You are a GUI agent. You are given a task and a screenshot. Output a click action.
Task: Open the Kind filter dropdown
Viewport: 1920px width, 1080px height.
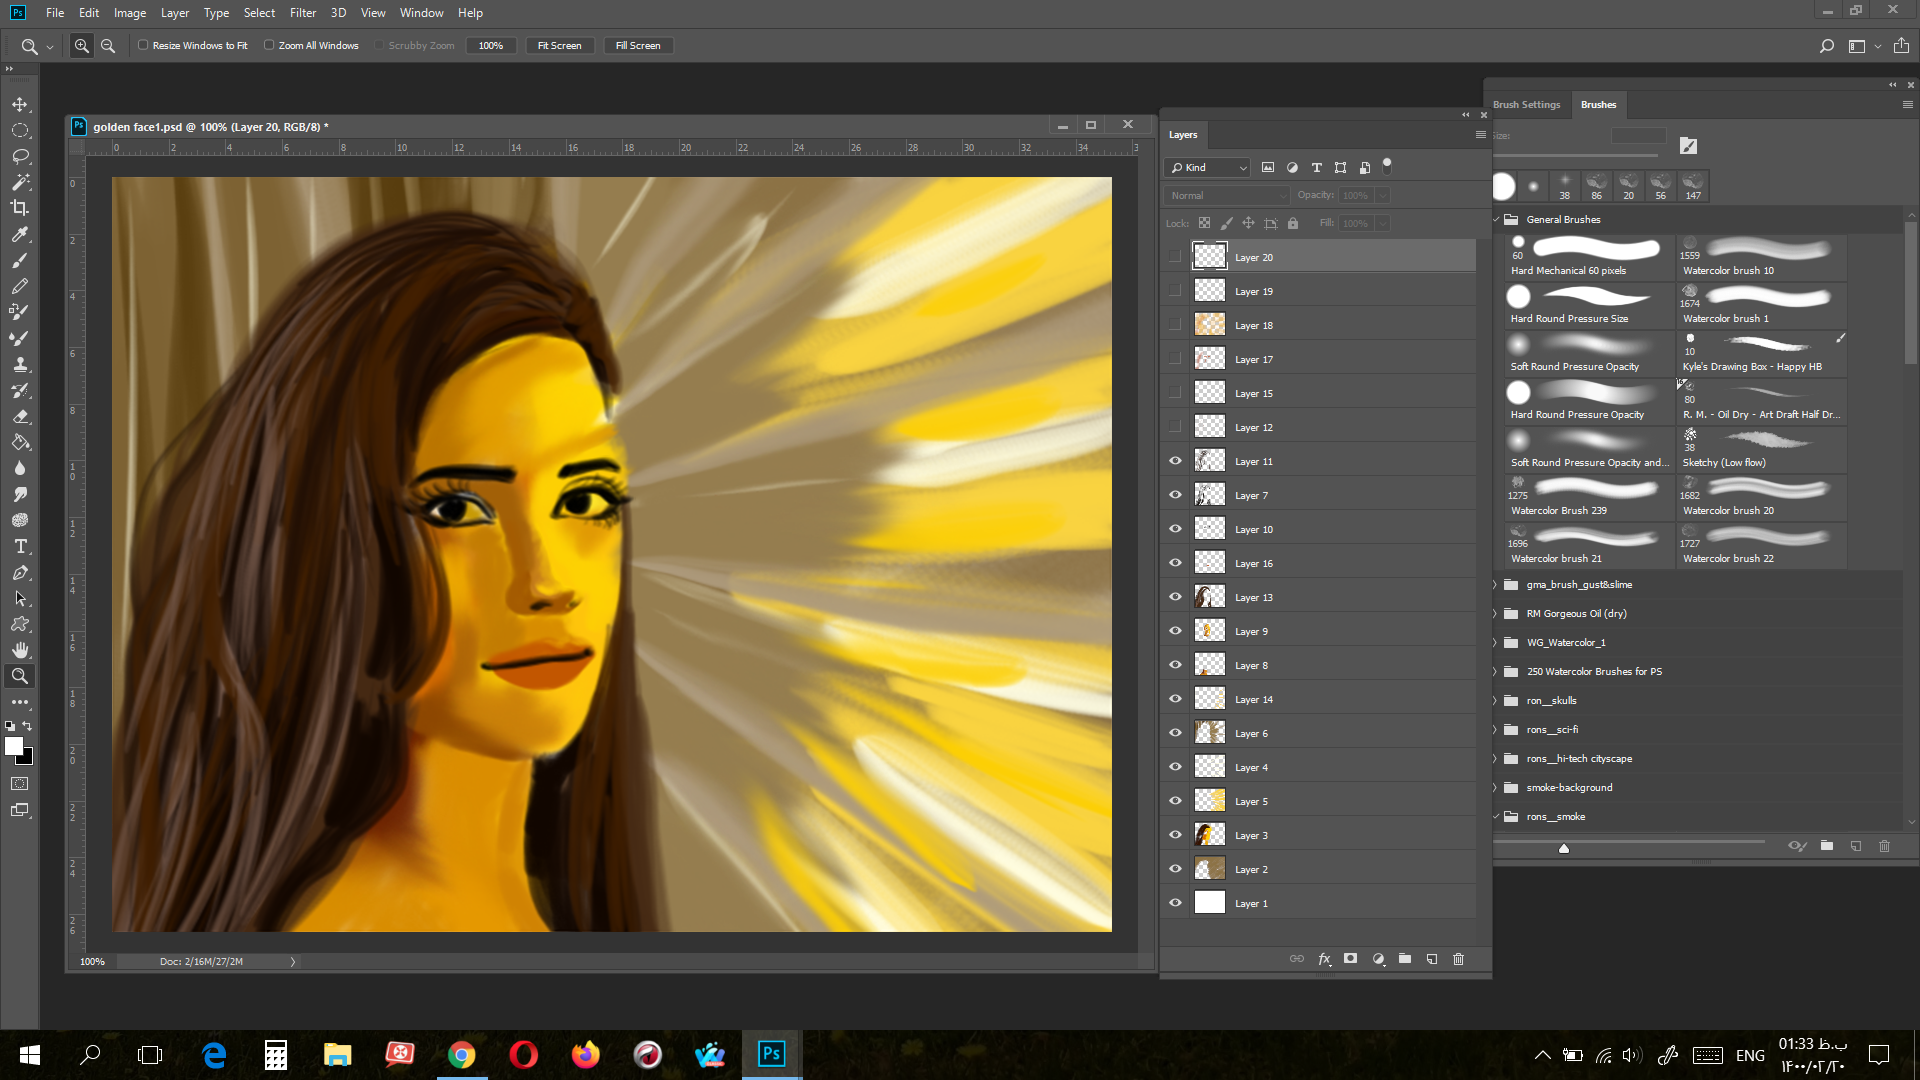pos(1208,167)
